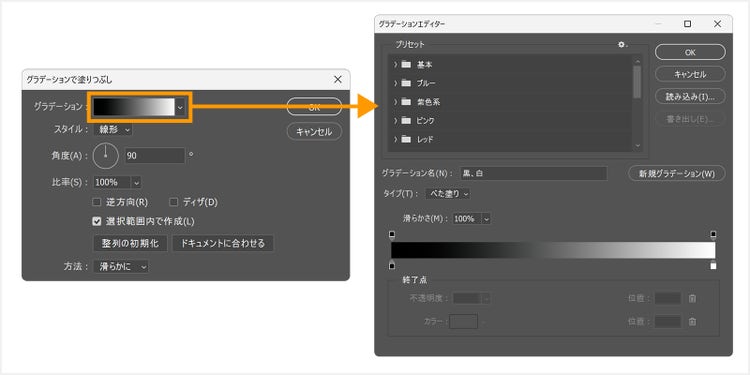Expand the 紫色系 preset folder
This screenshot has width=750, height=375.
click(396, 102)
